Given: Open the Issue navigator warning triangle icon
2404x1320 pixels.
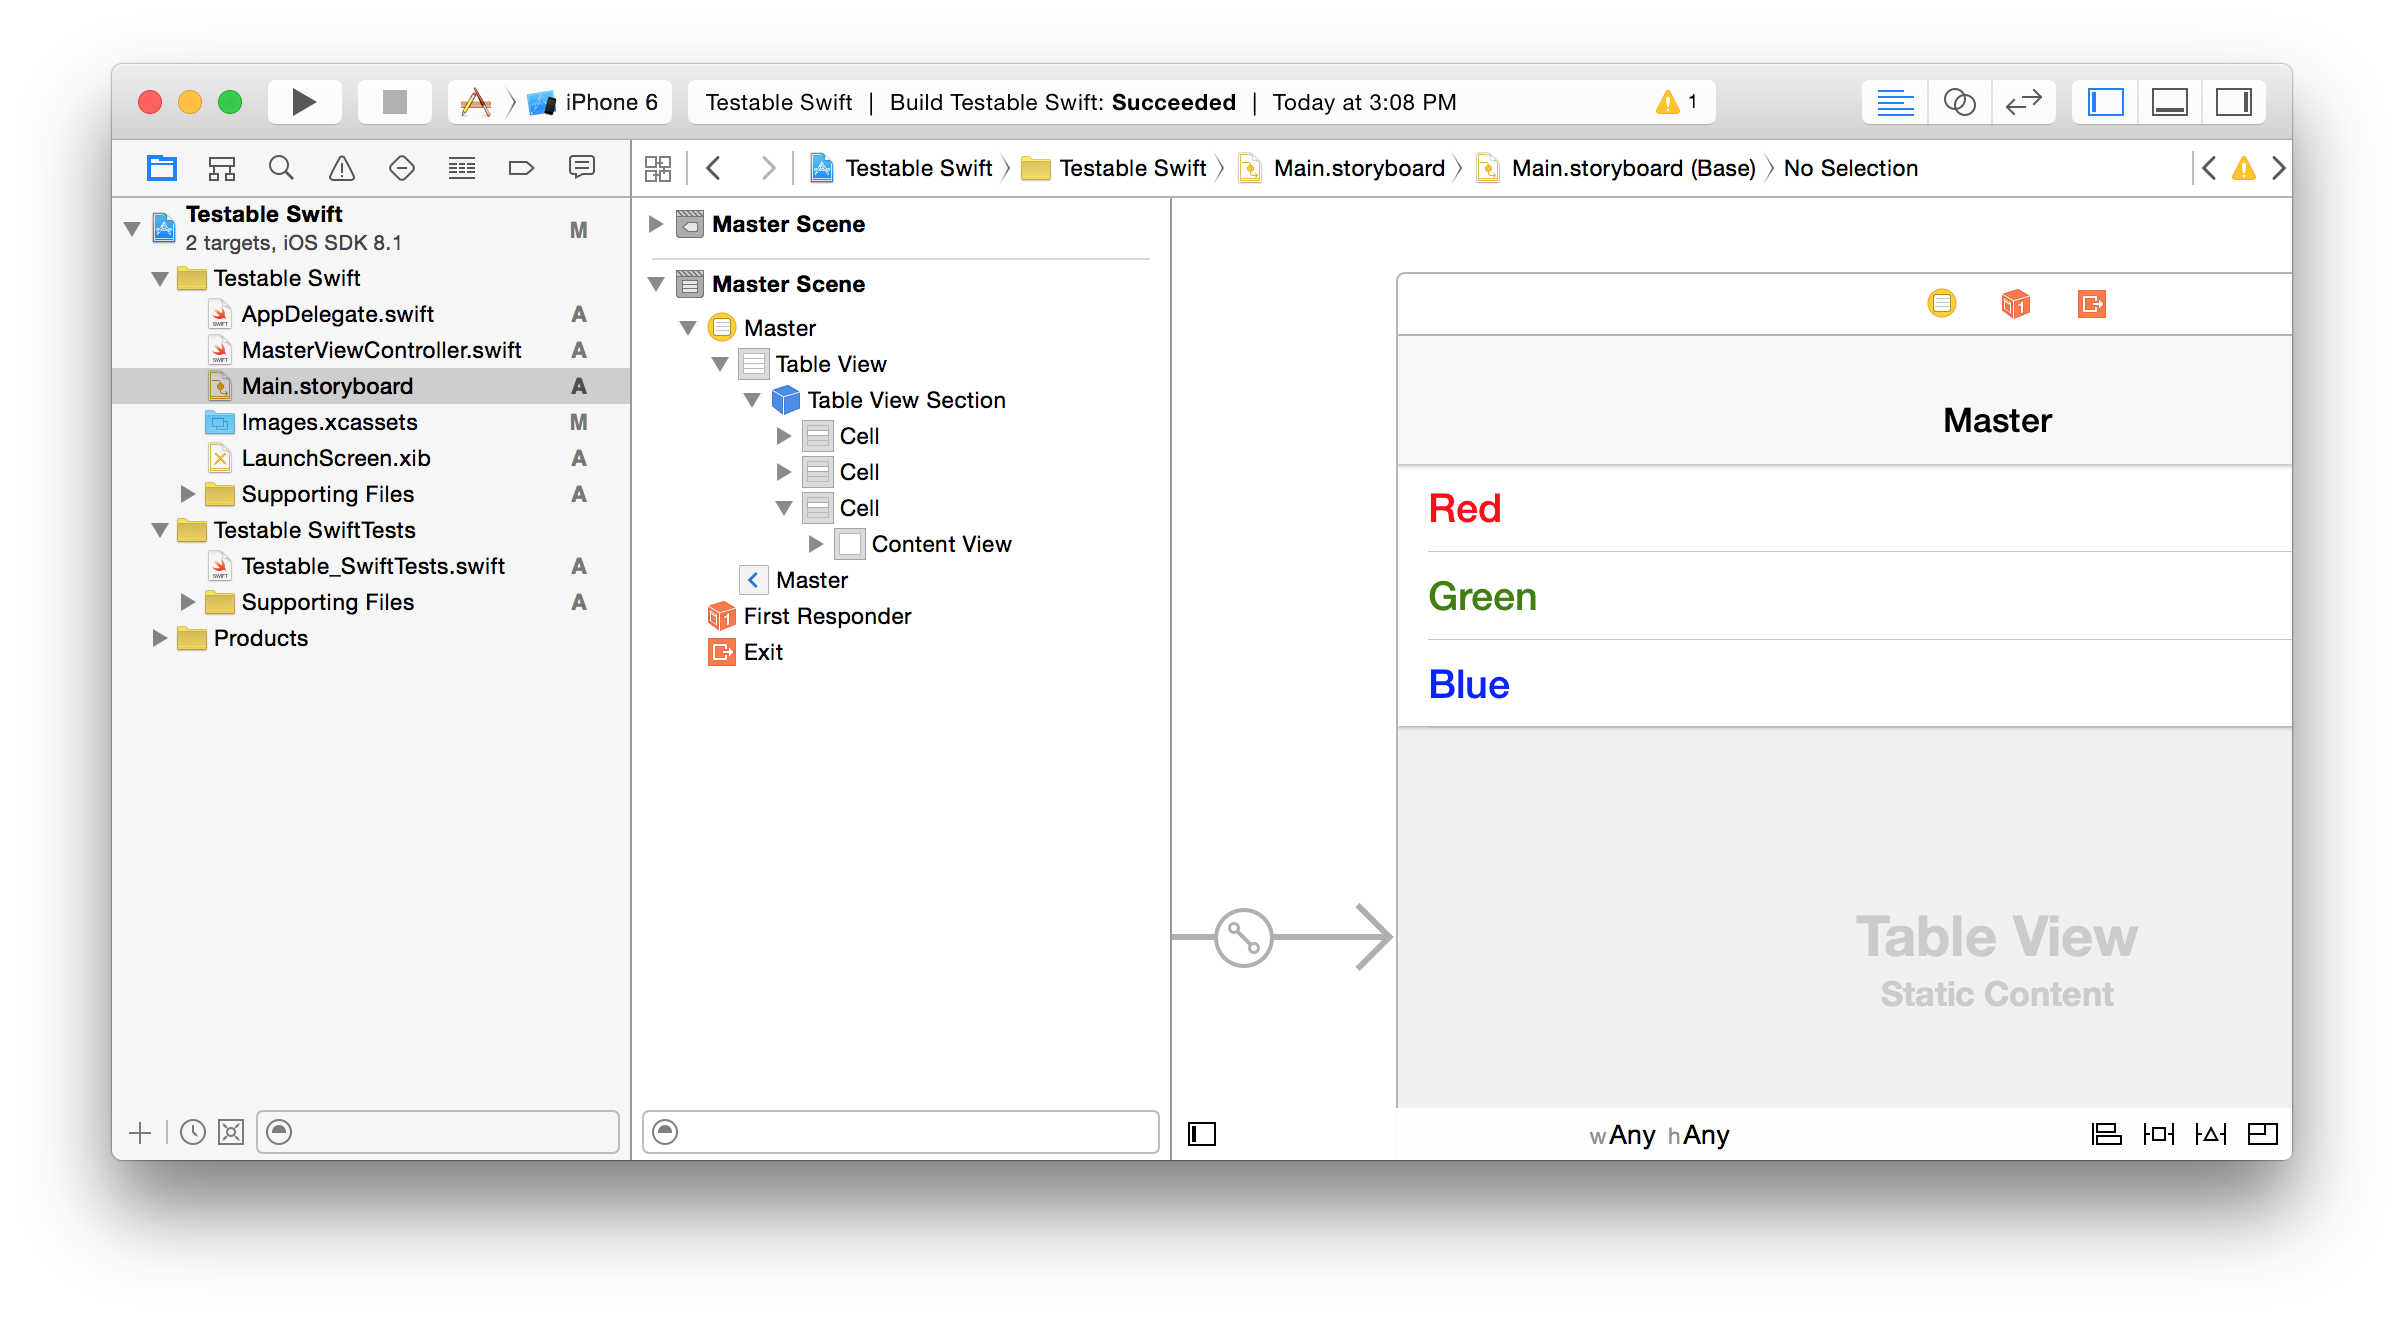Looking at the screenshot, I should (341, 167).
